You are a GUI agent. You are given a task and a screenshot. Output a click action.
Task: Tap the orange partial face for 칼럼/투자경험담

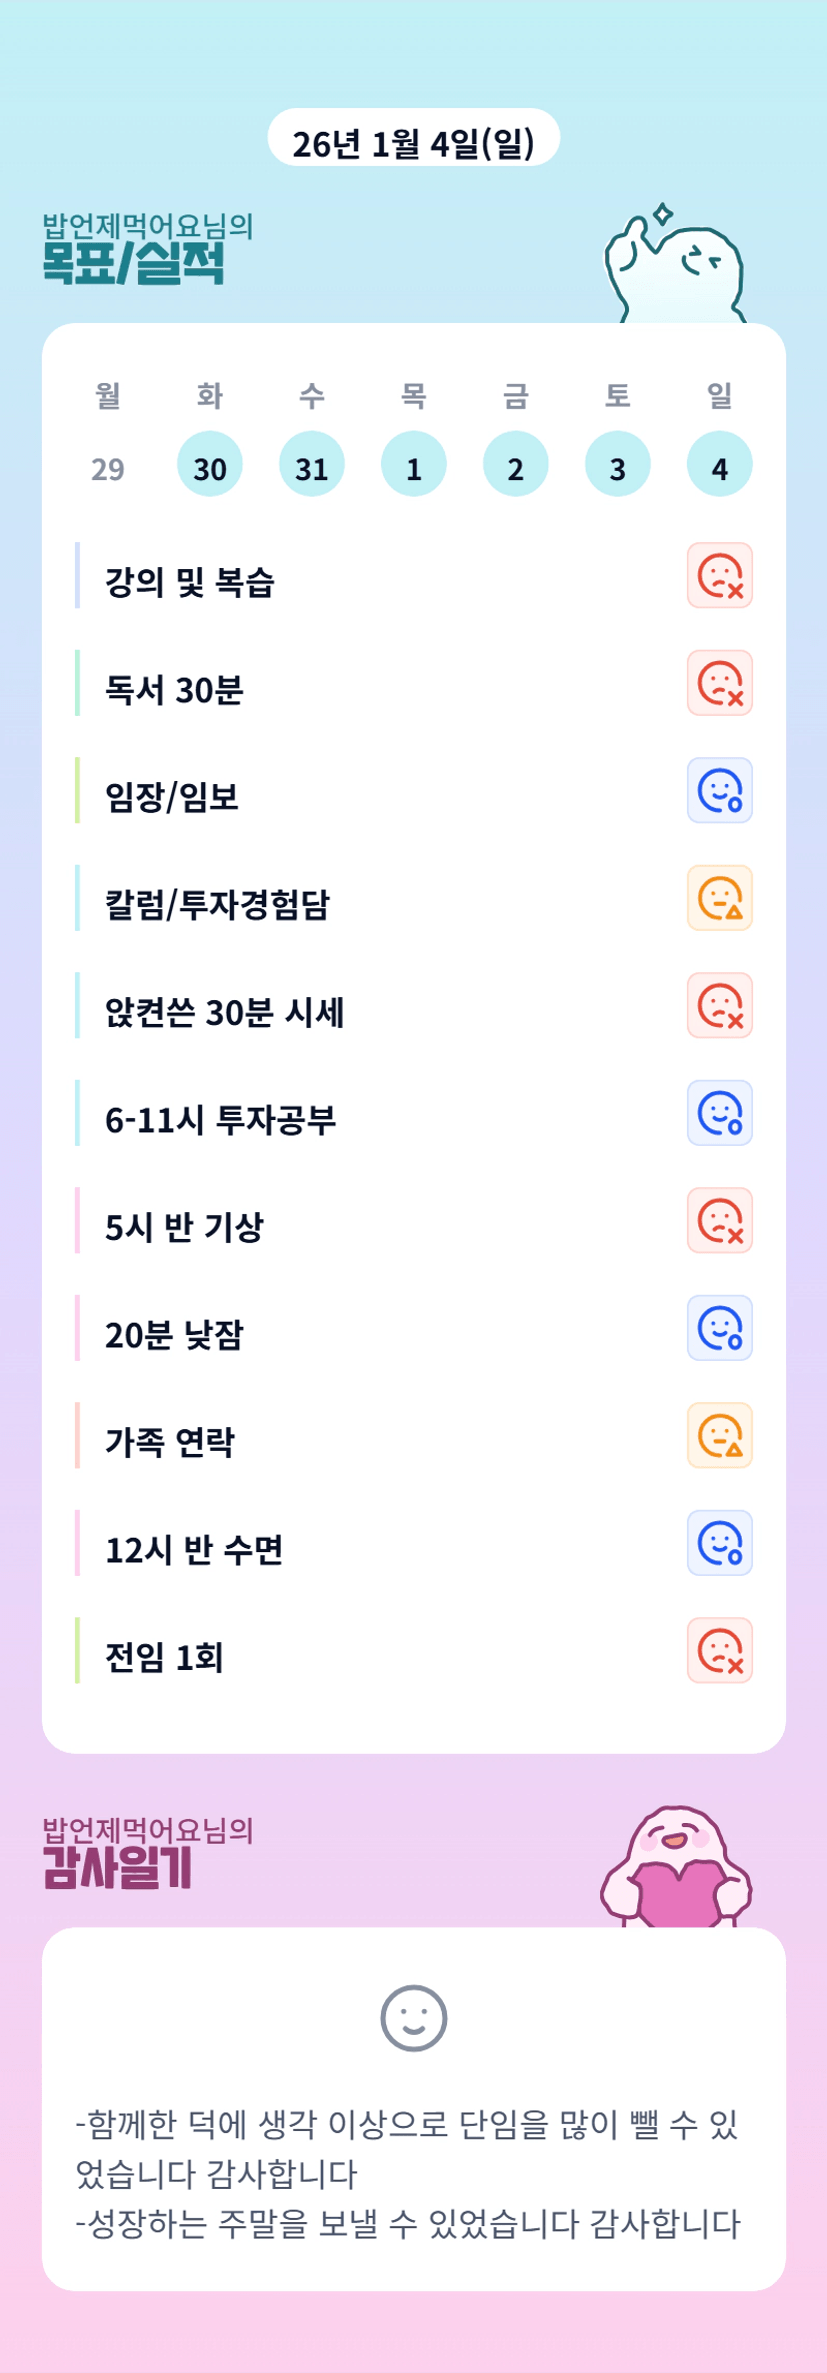(719, 898)
